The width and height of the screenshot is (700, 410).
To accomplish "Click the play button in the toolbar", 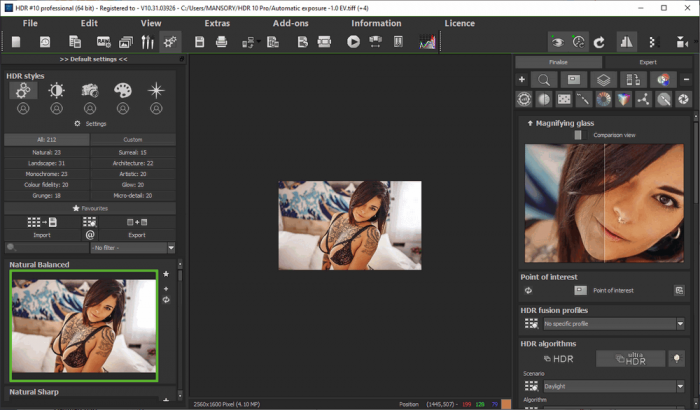I will (353, 42).
